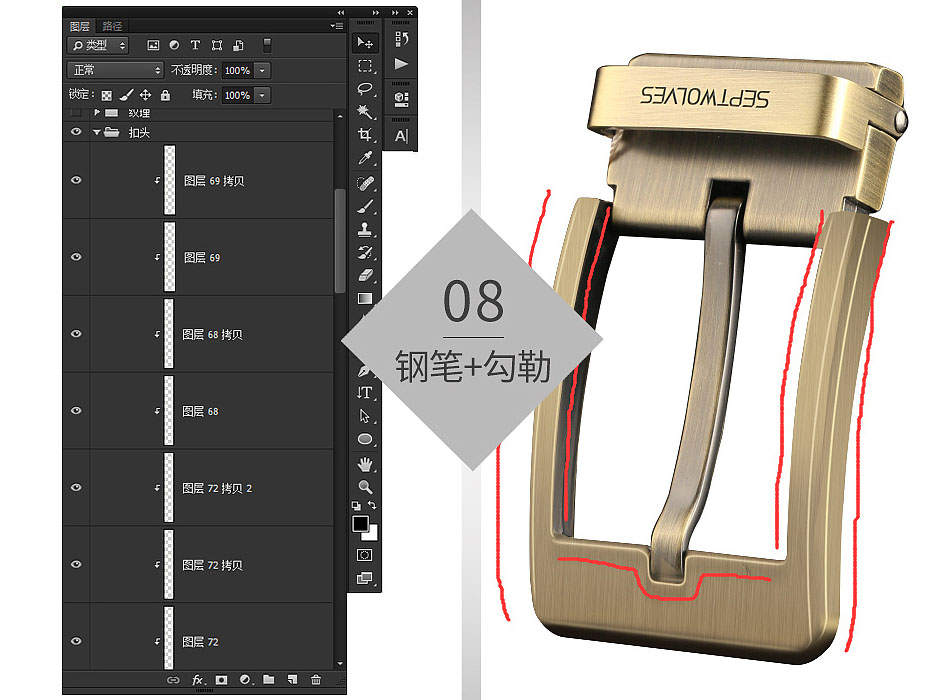Select the Healing Brush tool
This screenshot has height=700, width=948.
pyautogui.click(x=365, y=183)
